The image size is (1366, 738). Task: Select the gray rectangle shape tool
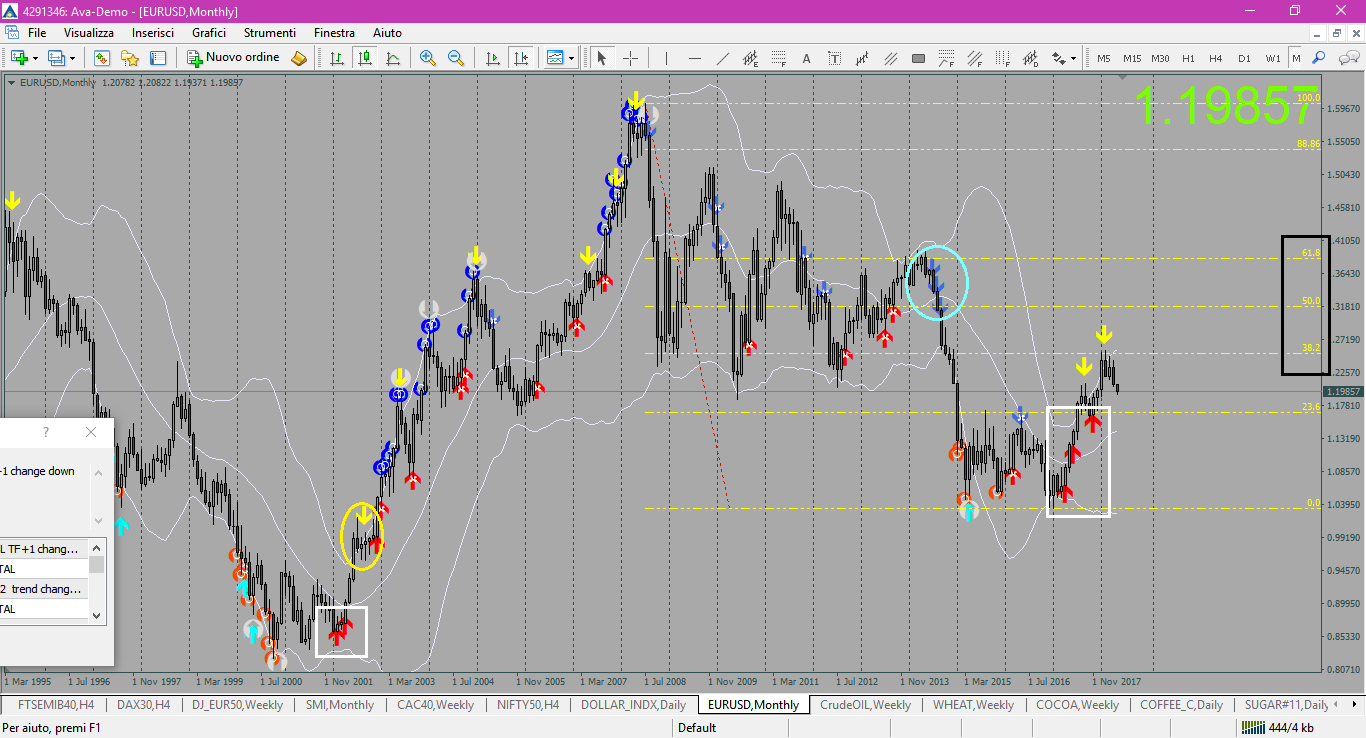coord(918,58)
